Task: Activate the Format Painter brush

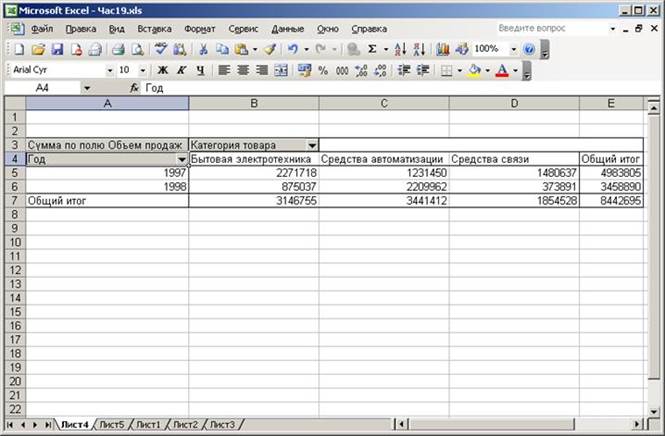Action: point(270,49)
